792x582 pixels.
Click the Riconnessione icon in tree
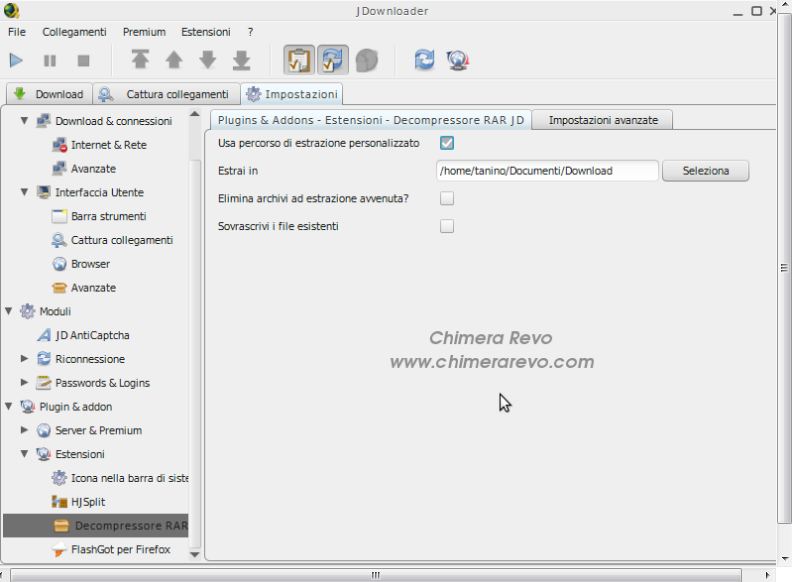point(44,359)
